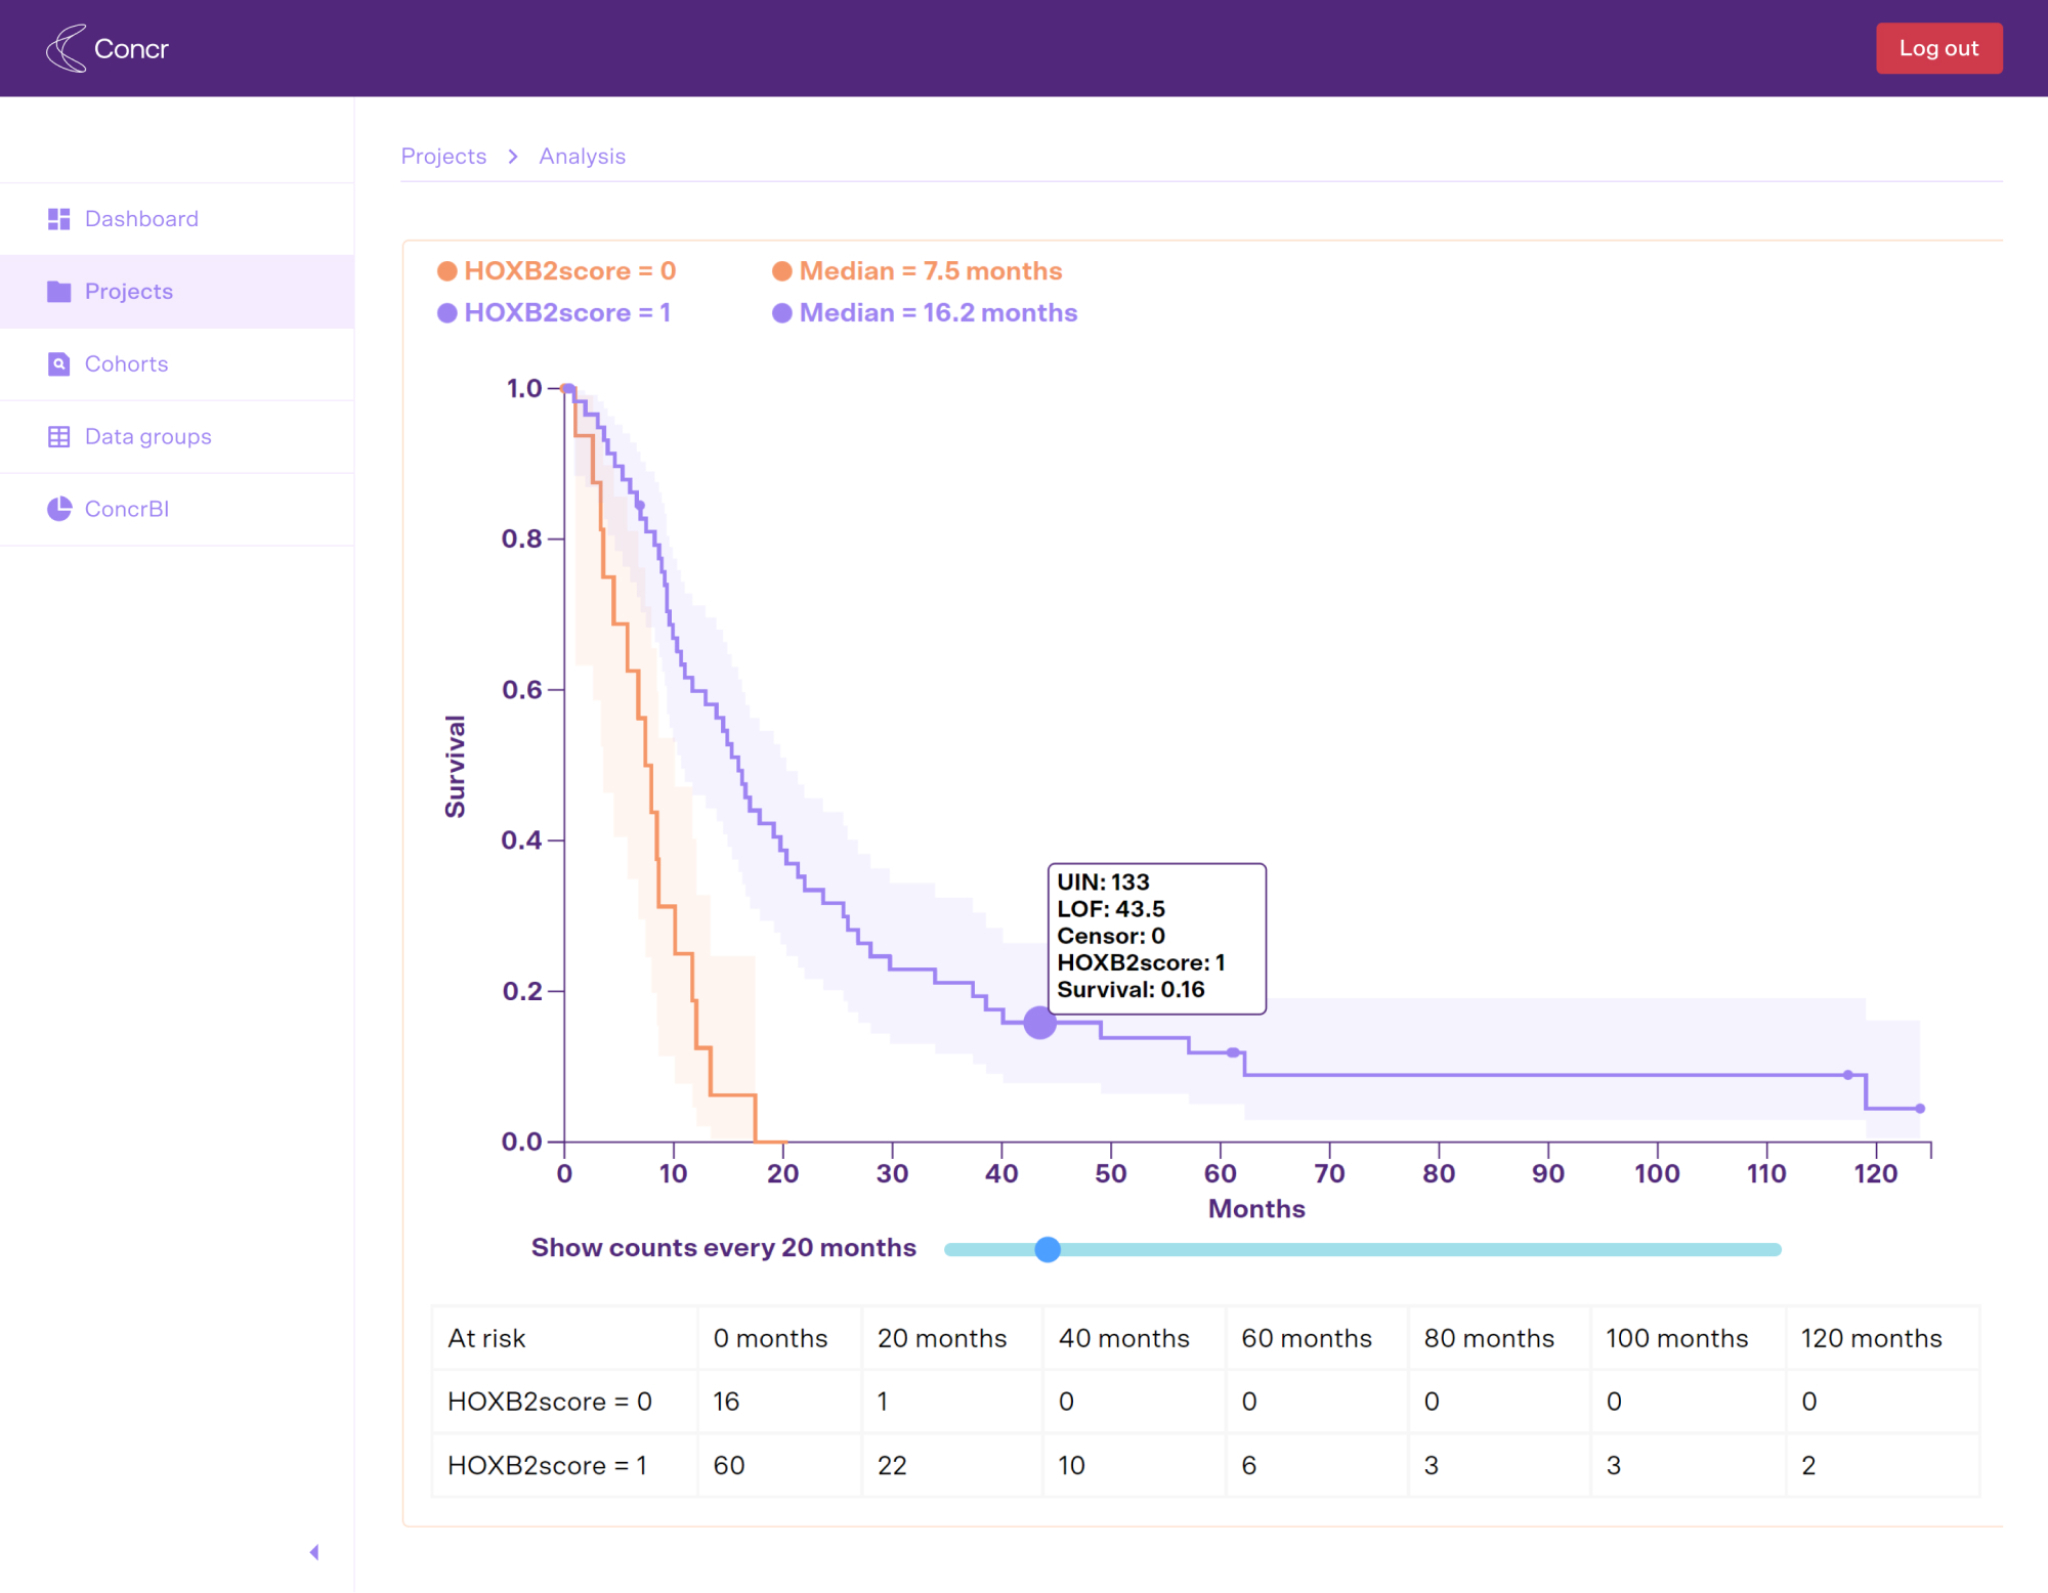Viewport: 2048px width, 1593px height.
Task: Open the Data groups menu item
Action: click(148, 437)
